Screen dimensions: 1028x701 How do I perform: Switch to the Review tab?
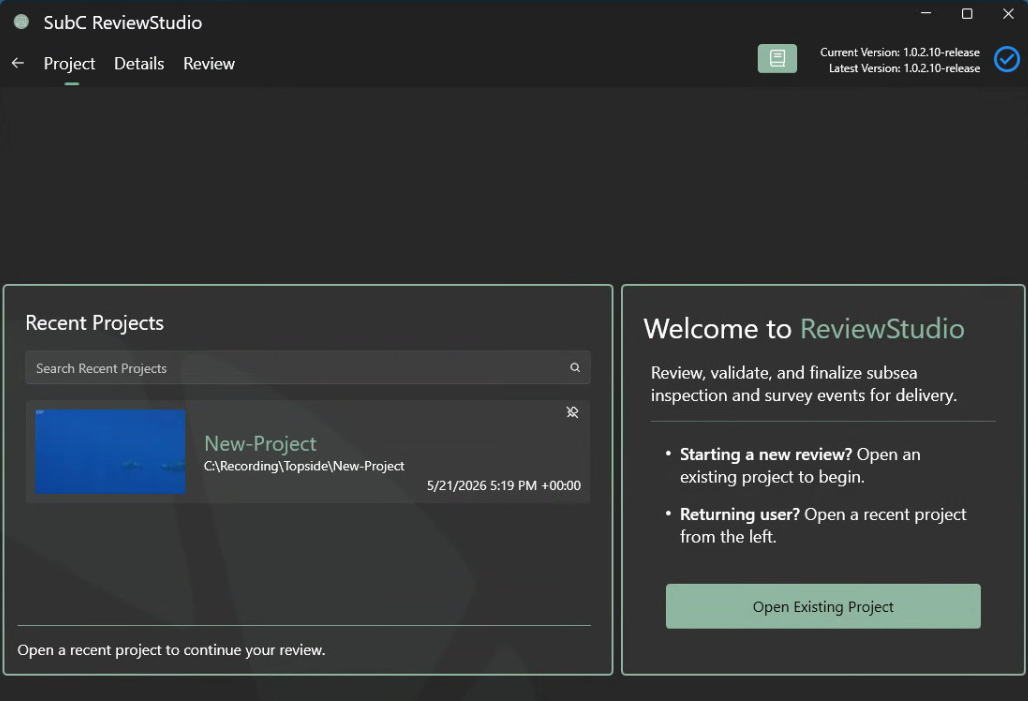pos(209,64)
